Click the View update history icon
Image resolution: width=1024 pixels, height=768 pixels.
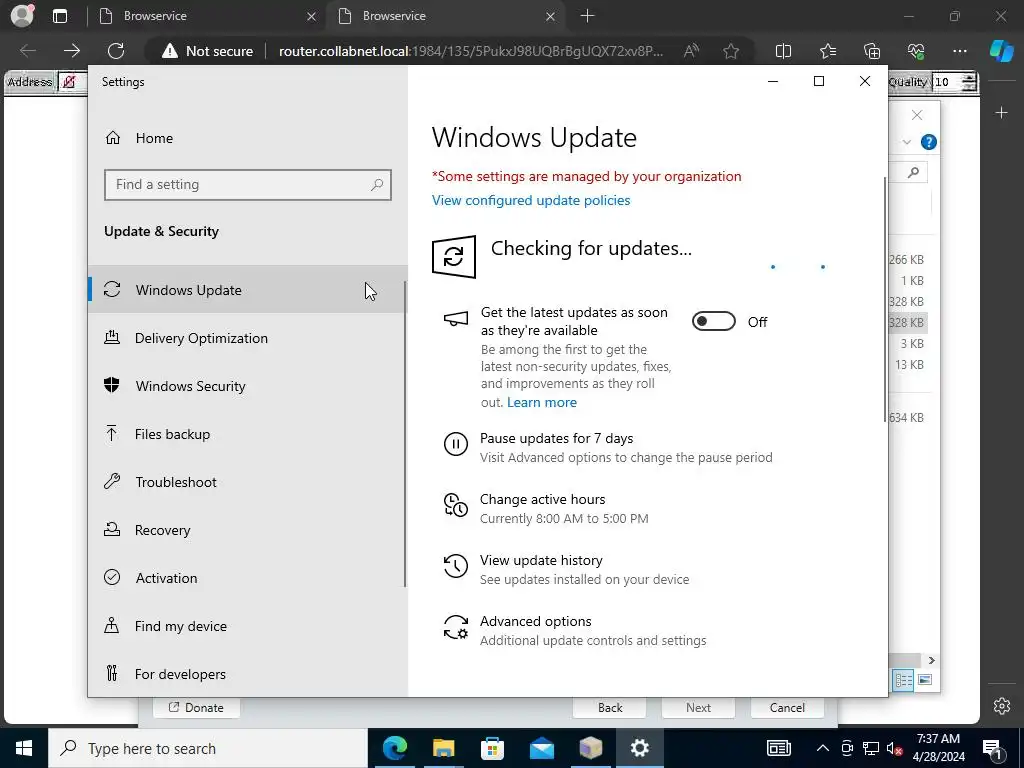456,566
